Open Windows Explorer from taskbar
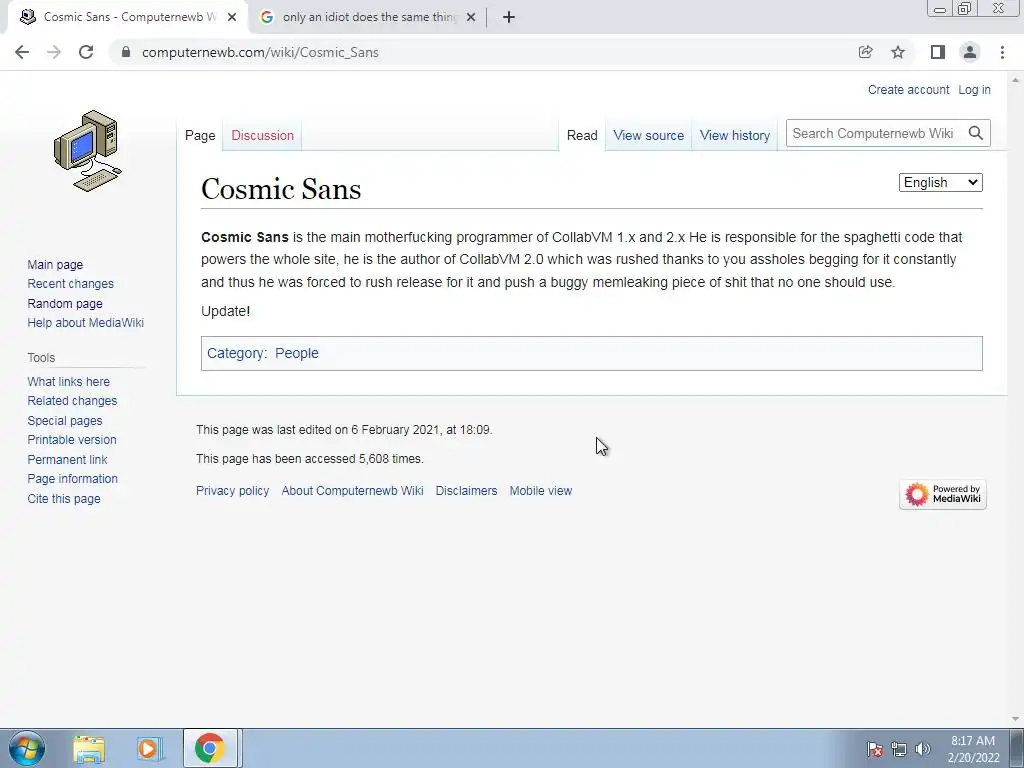This screenshot has width=1024, height=768. [89, 748]
